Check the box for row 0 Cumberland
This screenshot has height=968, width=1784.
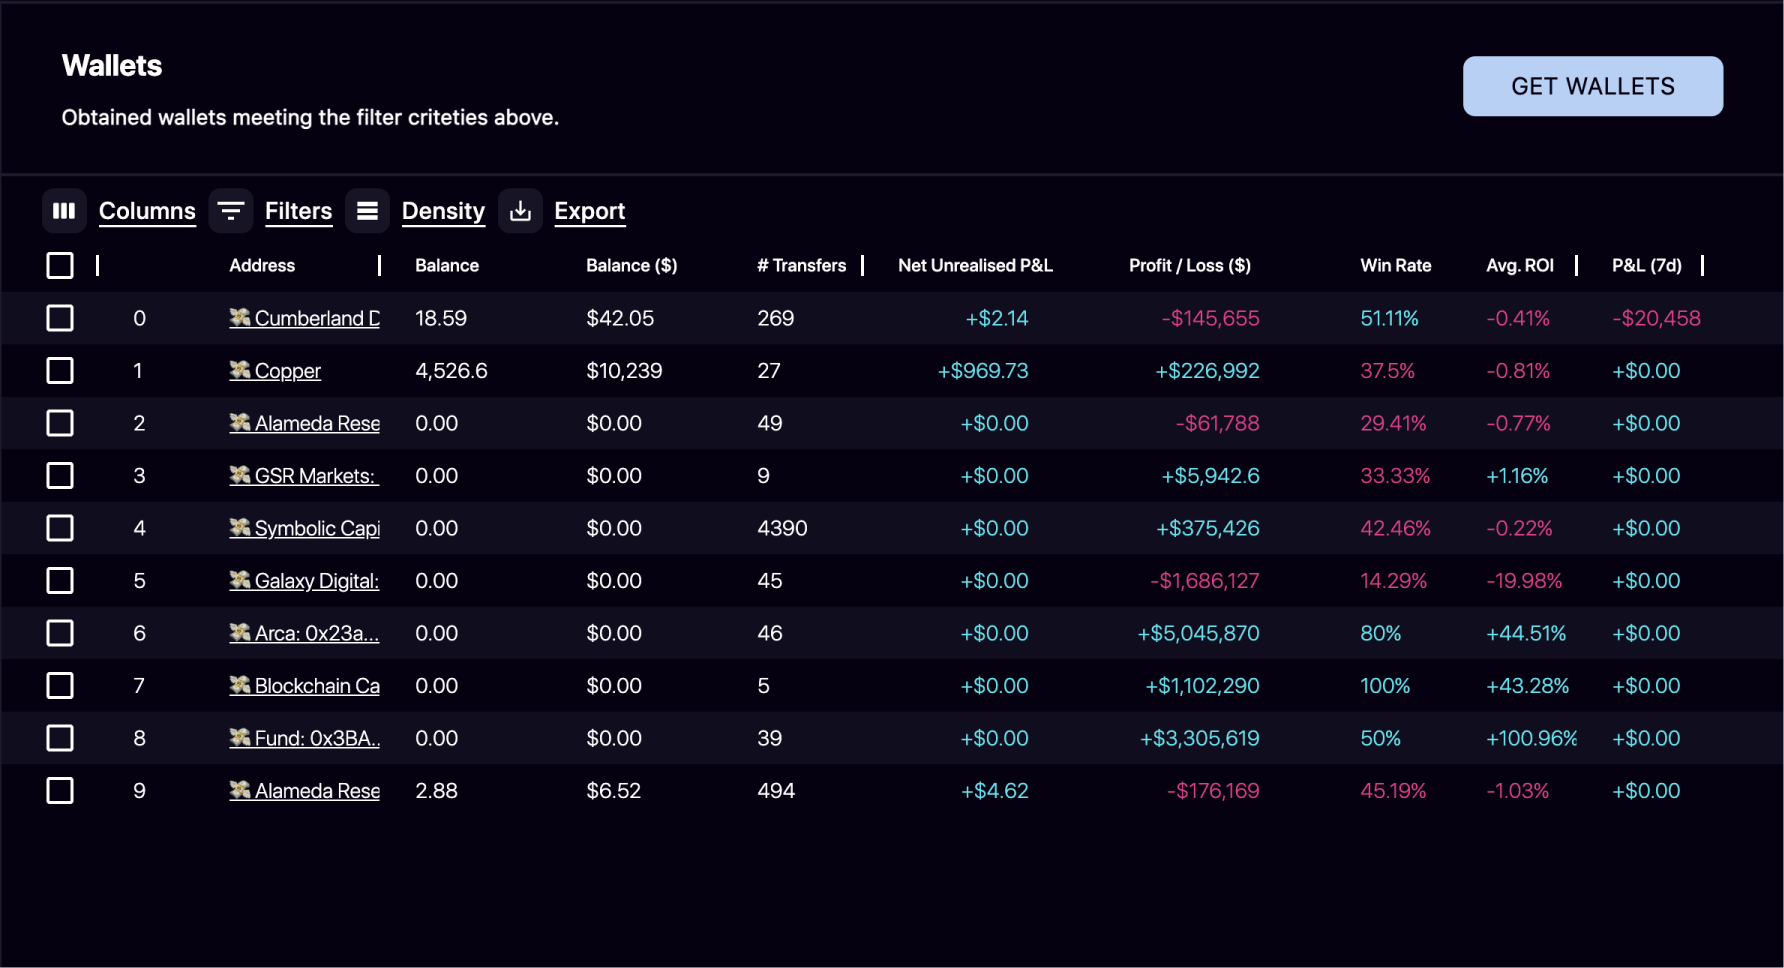[x=60, y=318]
